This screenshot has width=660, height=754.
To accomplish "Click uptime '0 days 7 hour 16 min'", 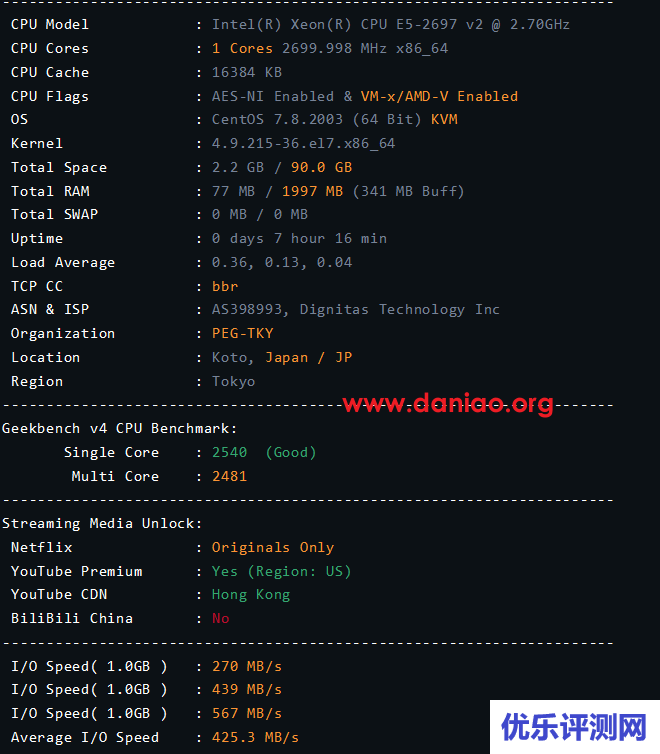I will click(299, 239).
